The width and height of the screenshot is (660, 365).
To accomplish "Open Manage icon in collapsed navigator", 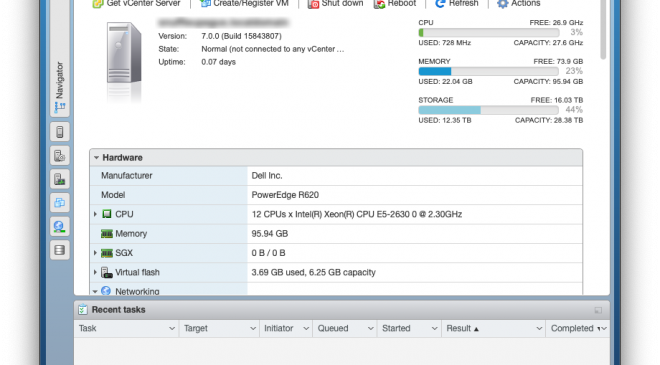I will tap(60, 156).
